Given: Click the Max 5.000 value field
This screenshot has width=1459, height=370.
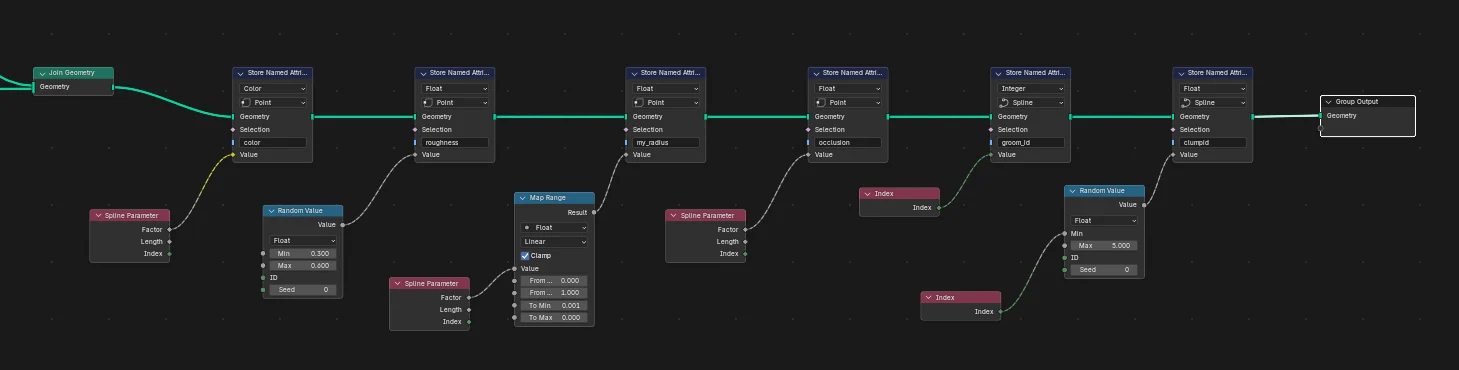Looking at the screenshot, I should coord(1105,245).
